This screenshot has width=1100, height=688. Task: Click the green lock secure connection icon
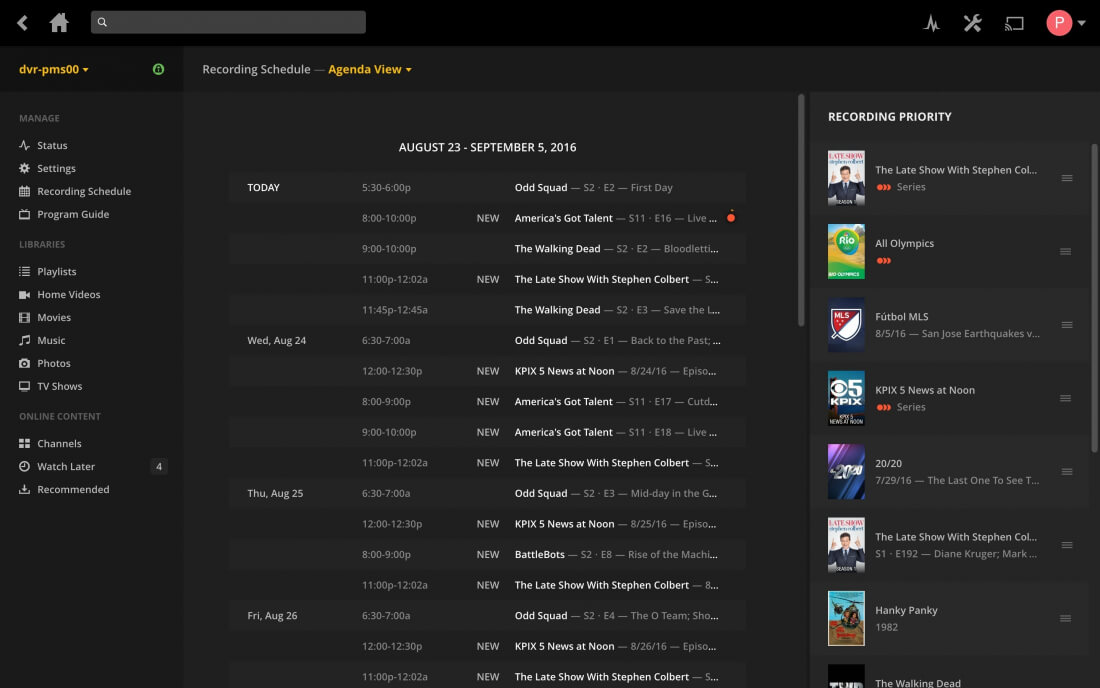[x=158, y=69]
